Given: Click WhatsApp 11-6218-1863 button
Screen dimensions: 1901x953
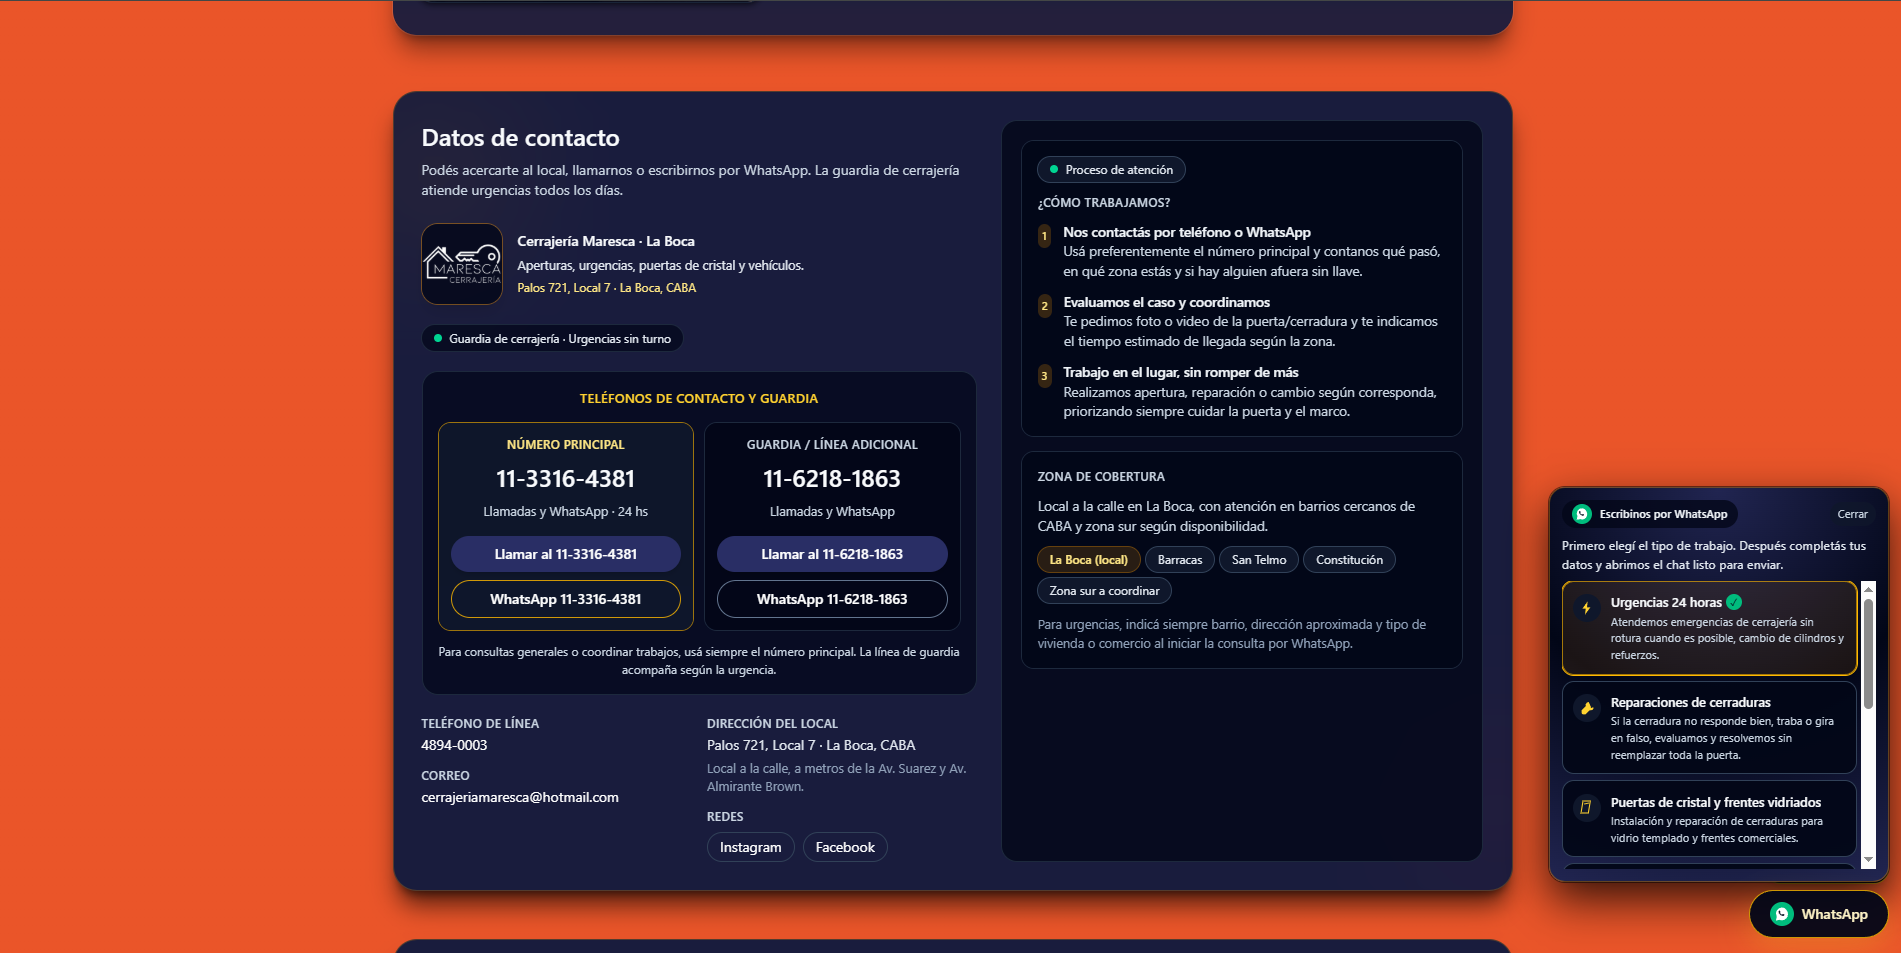Looking at the screenshot, I should click(x=831, y=598).
